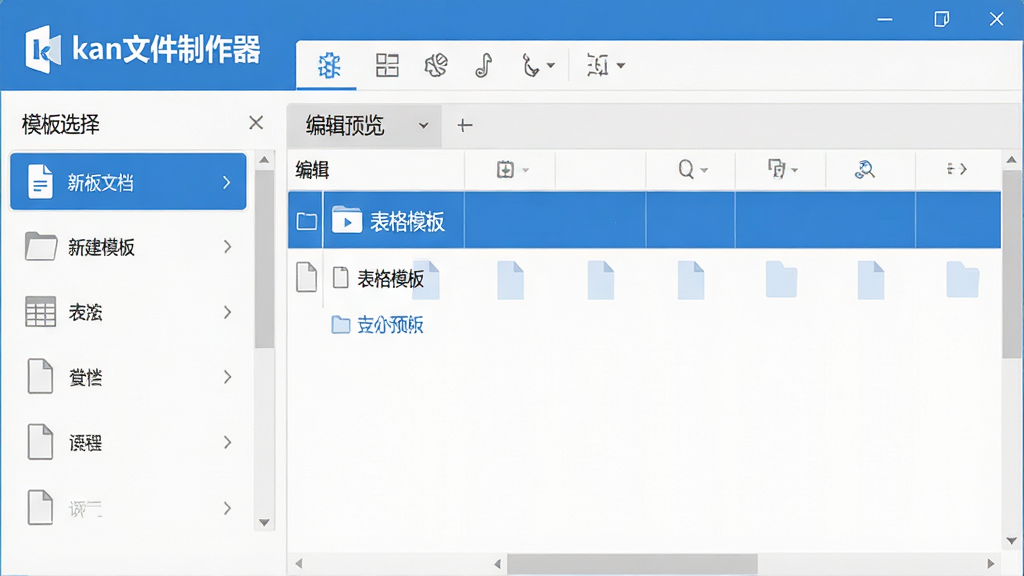
Task: Close the 模板选择 panel
Action: (x=256, y=123)
